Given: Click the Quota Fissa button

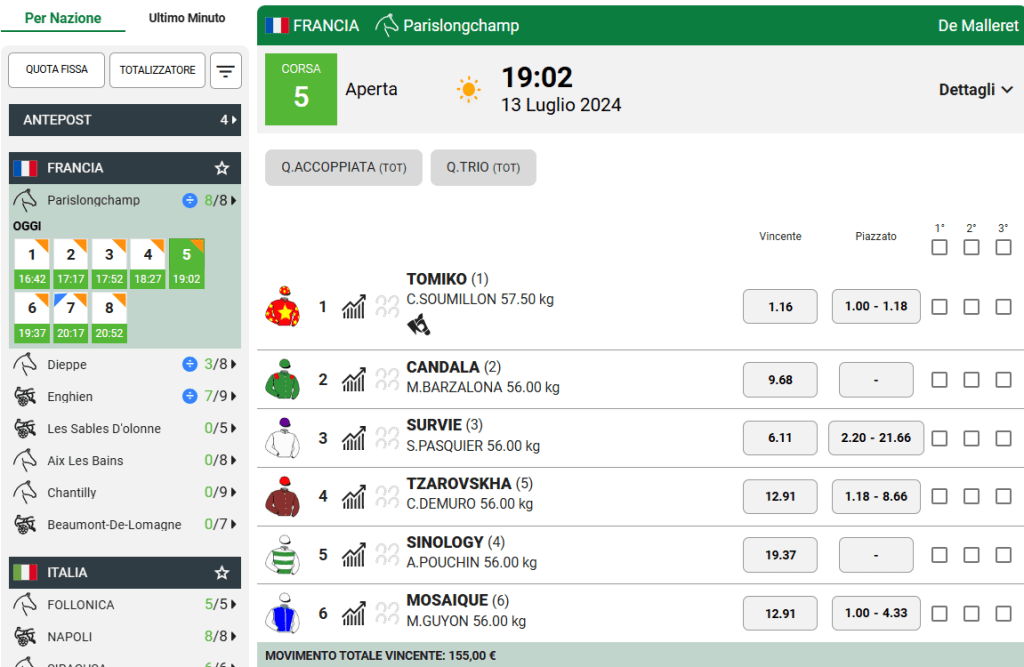Looking at the screenshot, I should pyautogui.click(x=56, y=70).
